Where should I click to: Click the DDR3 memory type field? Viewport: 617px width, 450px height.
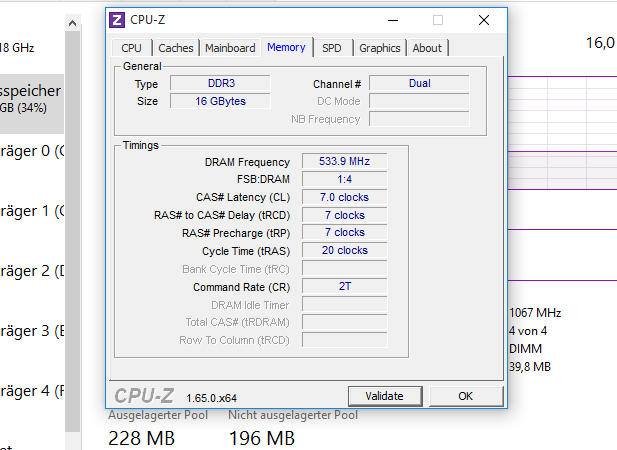point(220,83)
